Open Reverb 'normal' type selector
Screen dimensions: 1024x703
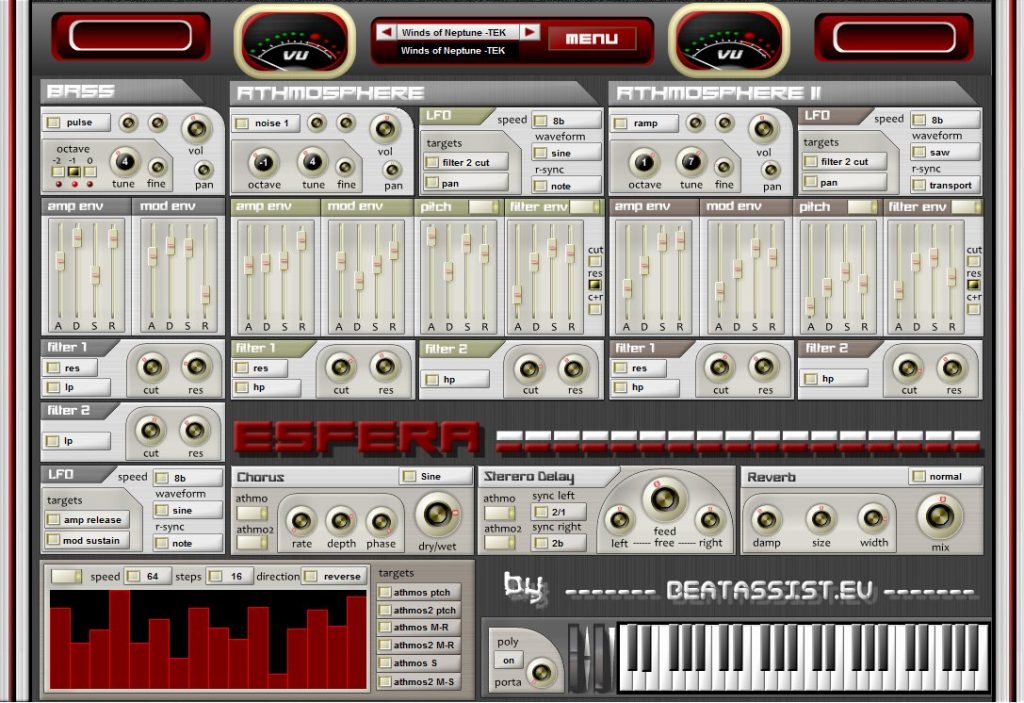[945, 476]
